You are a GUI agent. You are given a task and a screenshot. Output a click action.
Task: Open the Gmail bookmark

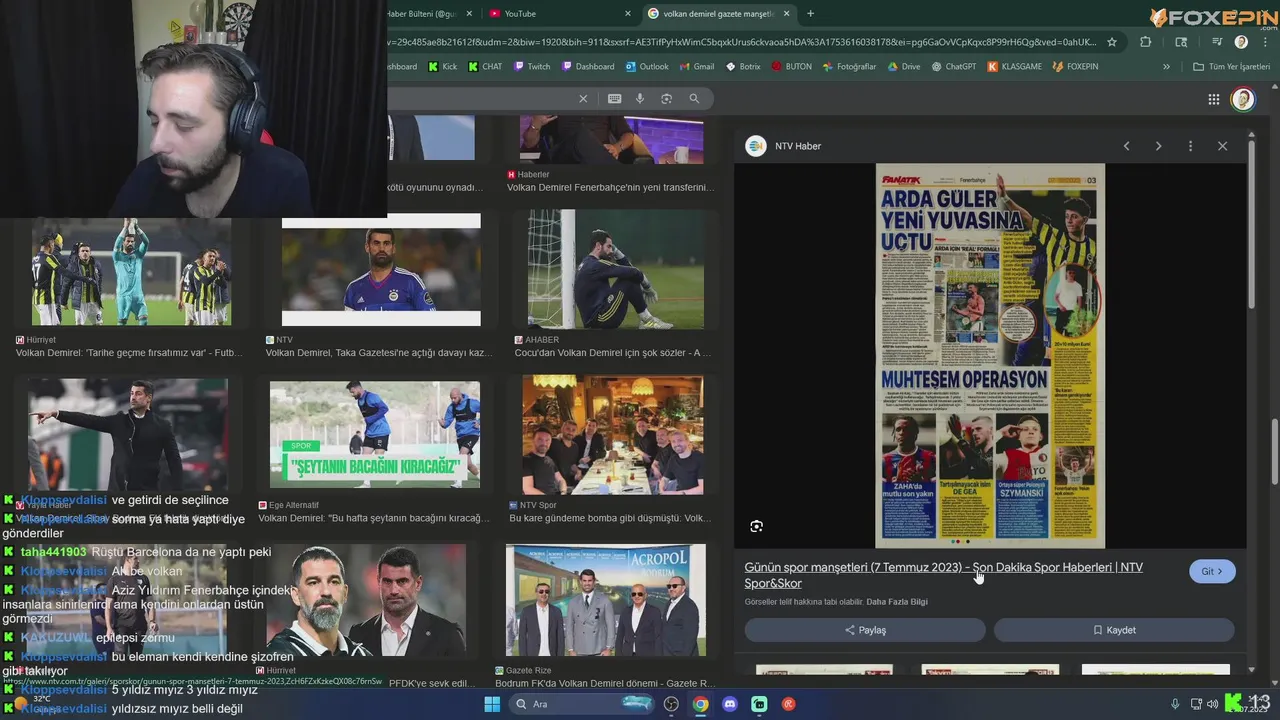(x=696, y=67)
